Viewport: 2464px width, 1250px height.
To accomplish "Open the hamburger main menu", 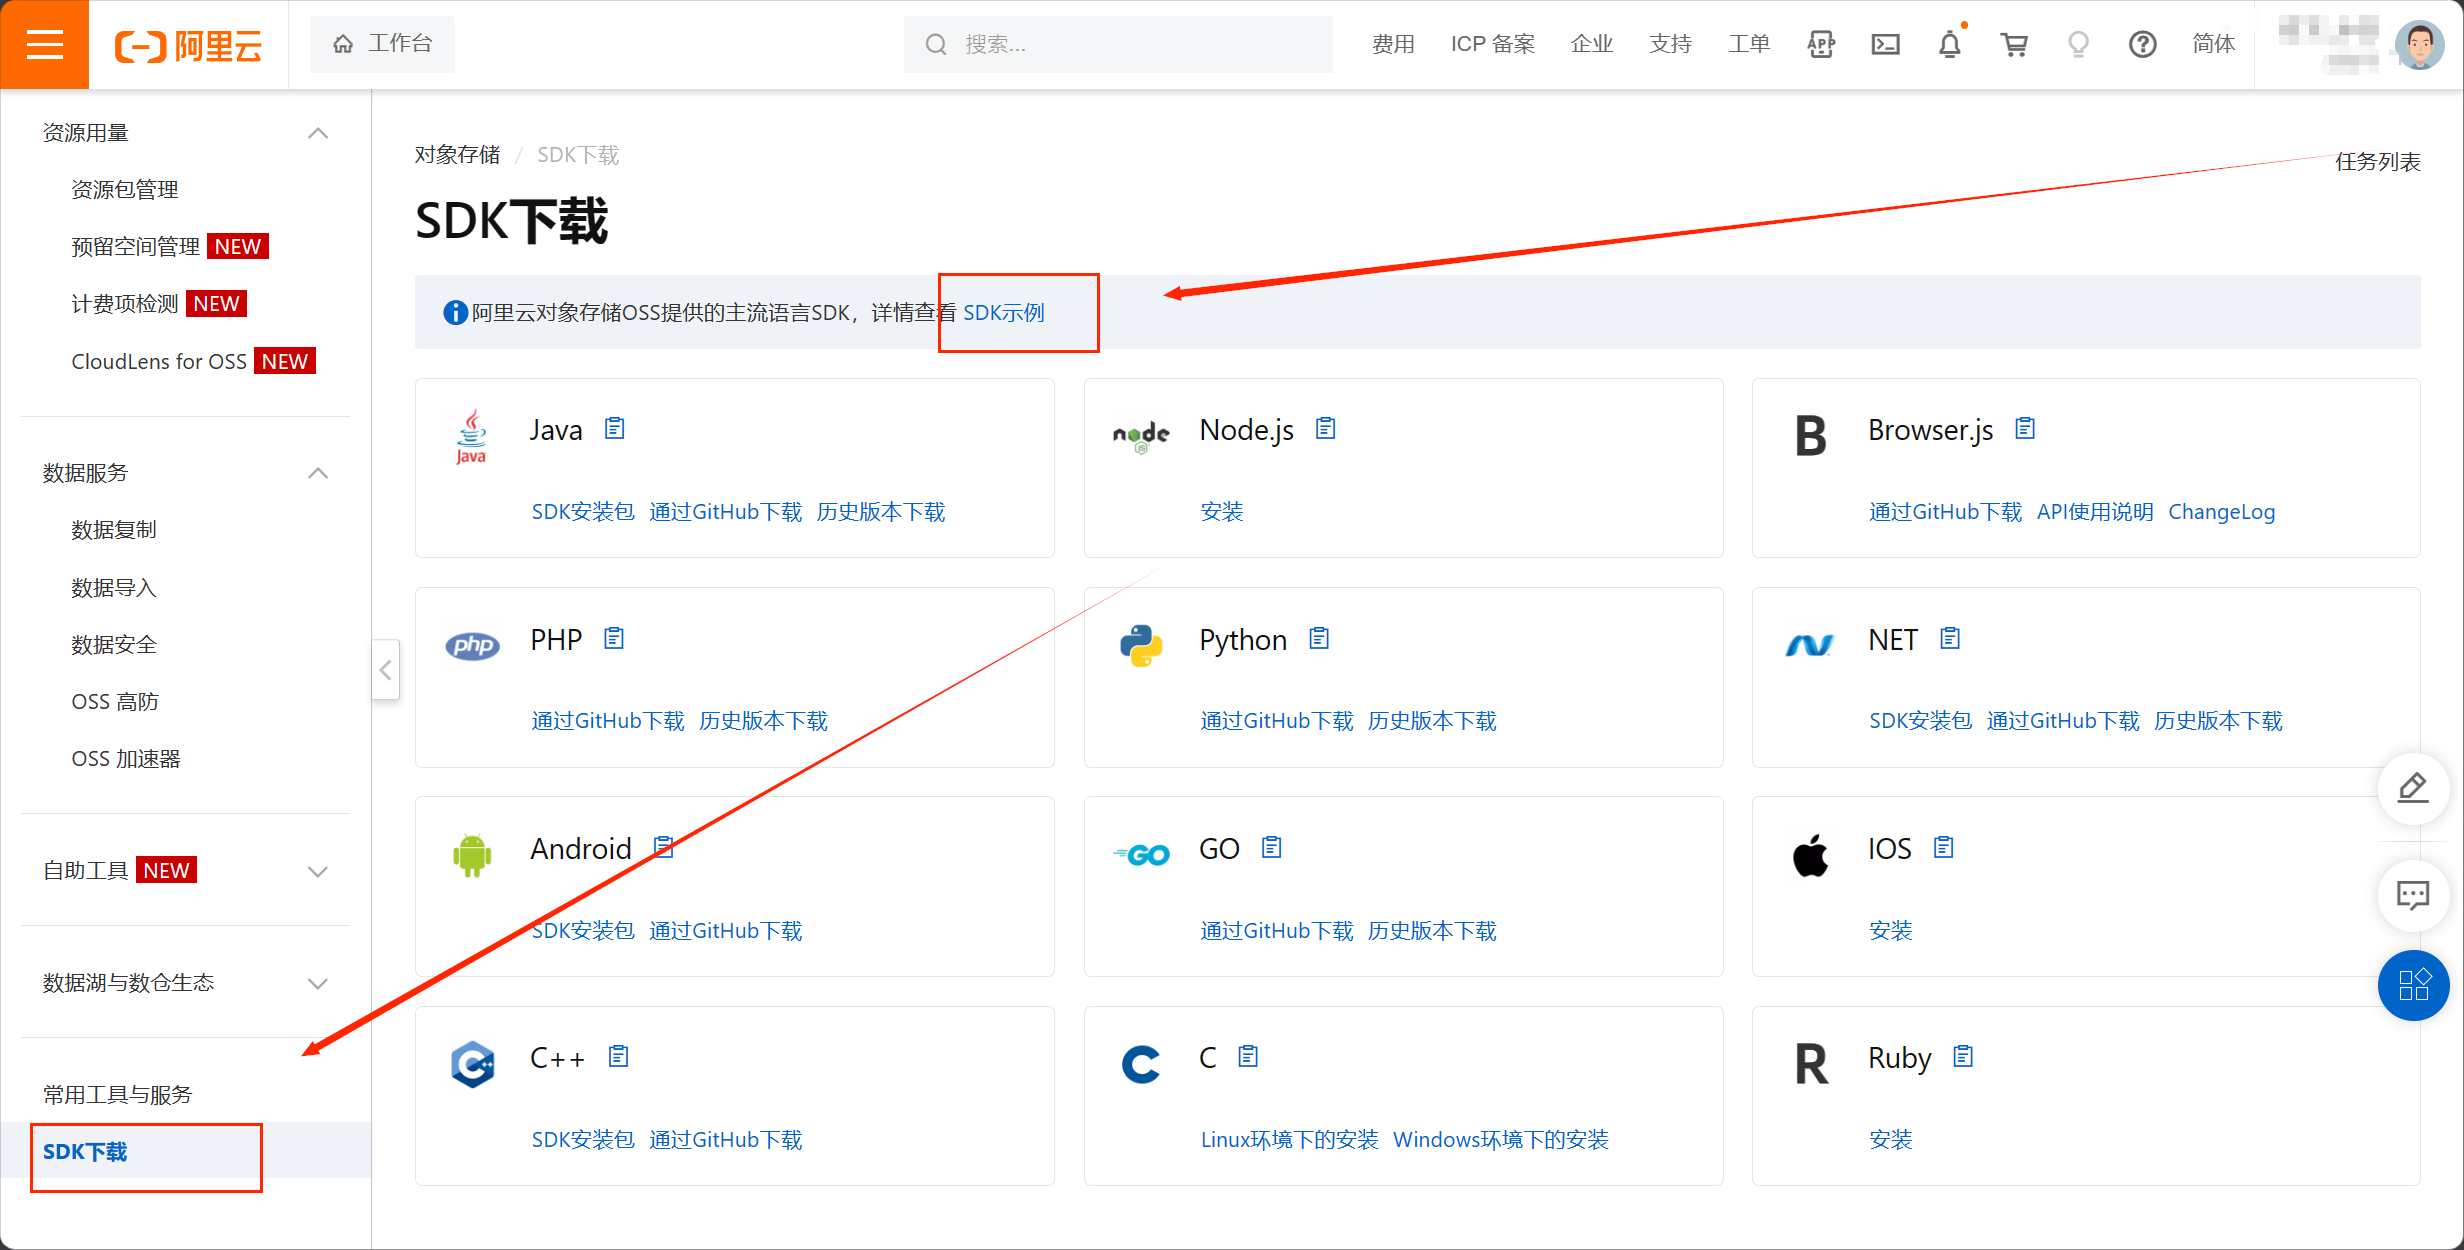I will (45, 44).
